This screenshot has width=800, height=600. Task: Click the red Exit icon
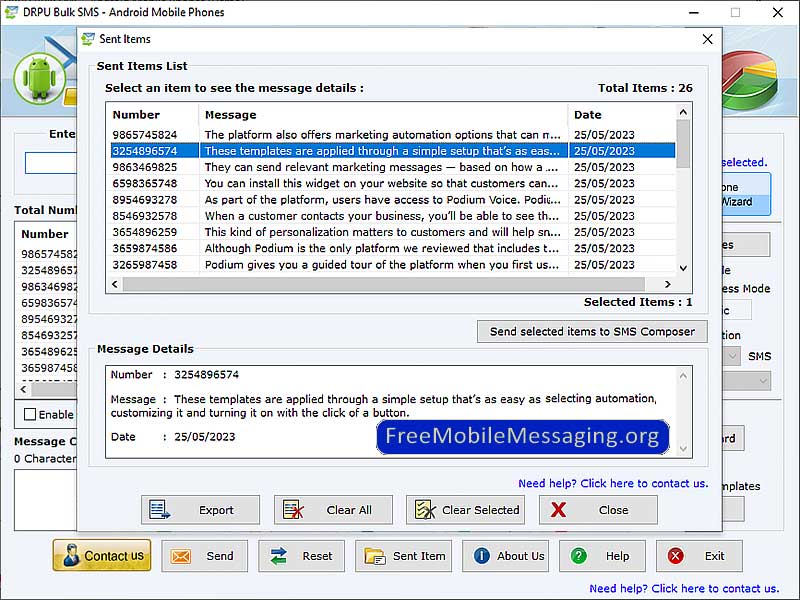coord(676,556)
